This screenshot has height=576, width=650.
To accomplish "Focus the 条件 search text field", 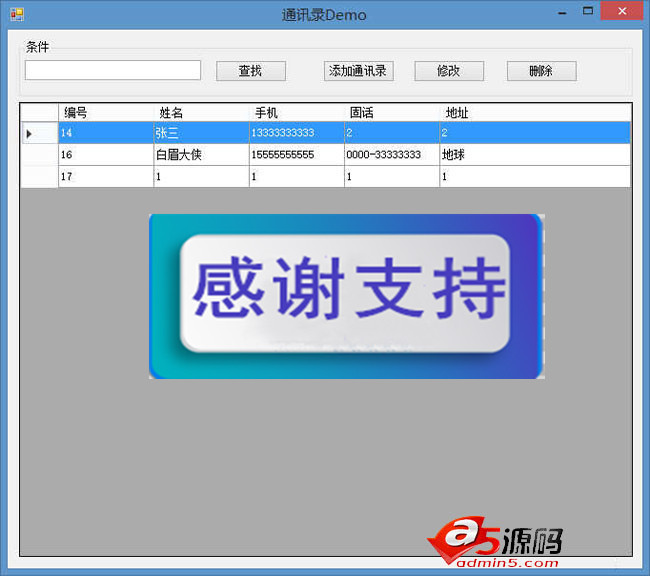I will 113,70.
